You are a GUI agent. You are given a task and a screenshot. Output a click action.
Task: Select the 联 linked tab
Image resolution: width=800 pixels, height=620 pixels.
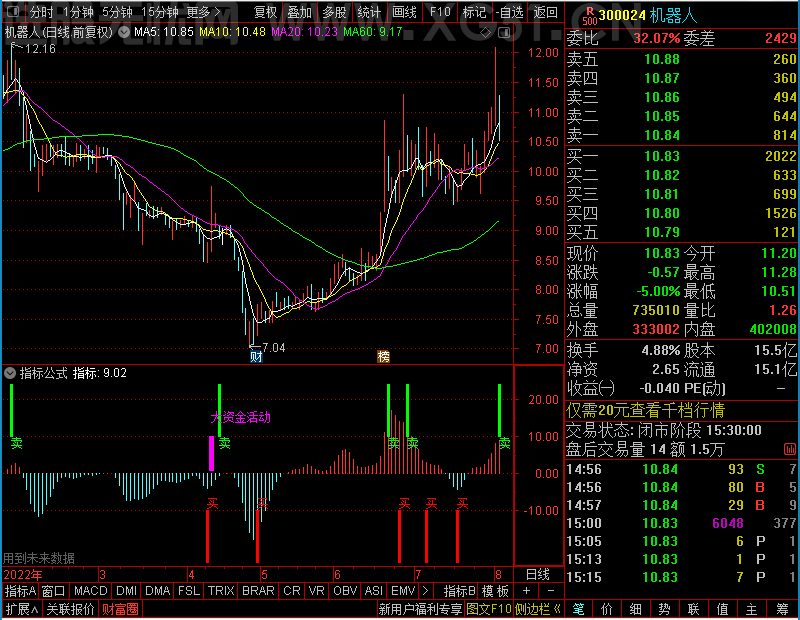coord(693,608)
